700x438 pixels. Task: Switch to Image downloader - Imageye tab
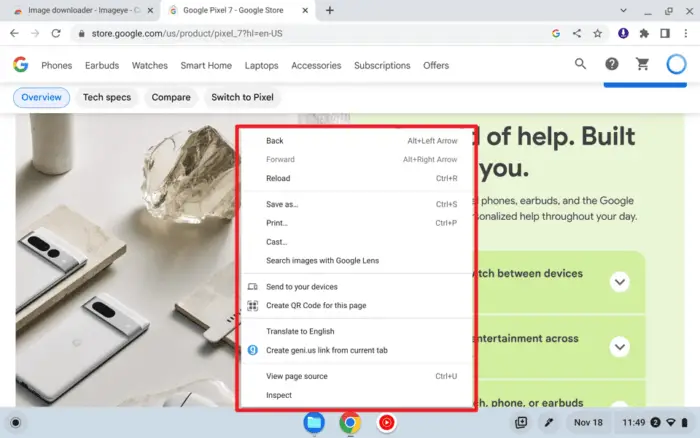pos(83,10)
